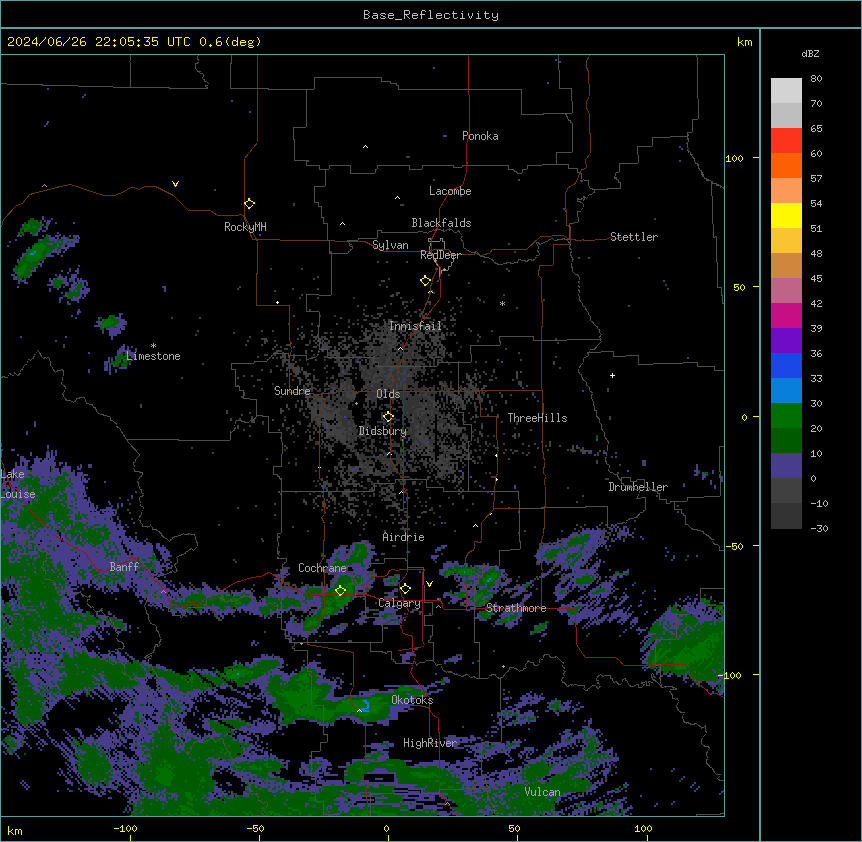Pick the purple 36-39 dBZ legend swatch
The height and width of the screenshot is (842, 862).
786,341
